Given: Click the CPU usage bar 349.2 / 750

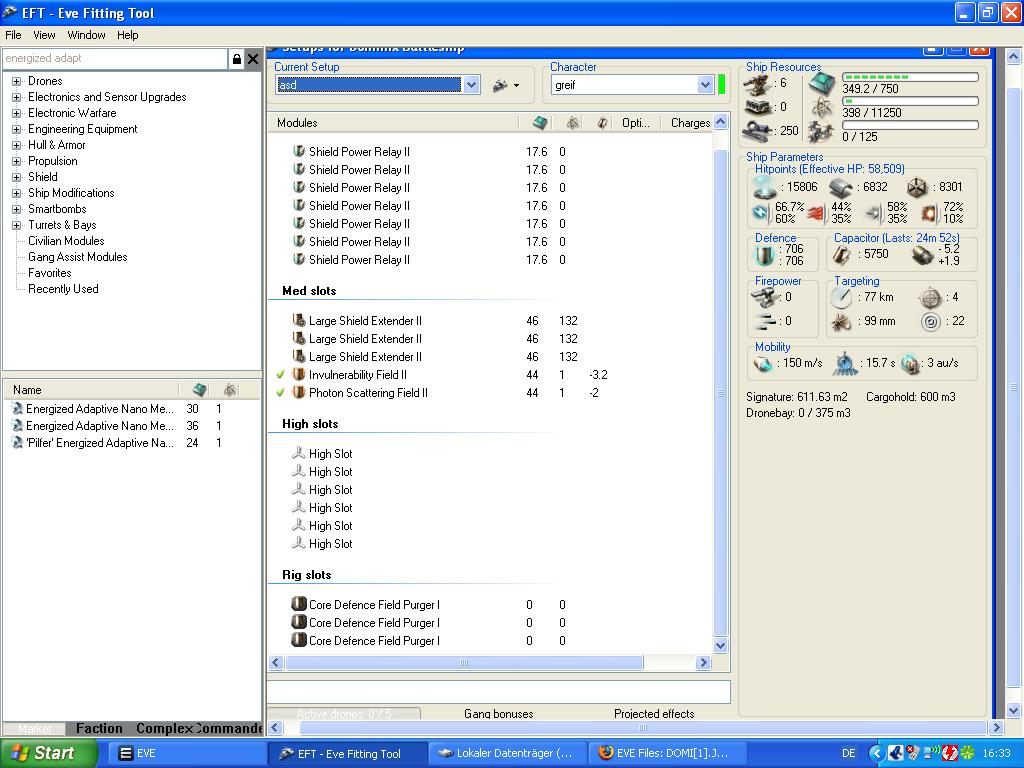Looking at the screenshot, I should (x=910, y=78).
